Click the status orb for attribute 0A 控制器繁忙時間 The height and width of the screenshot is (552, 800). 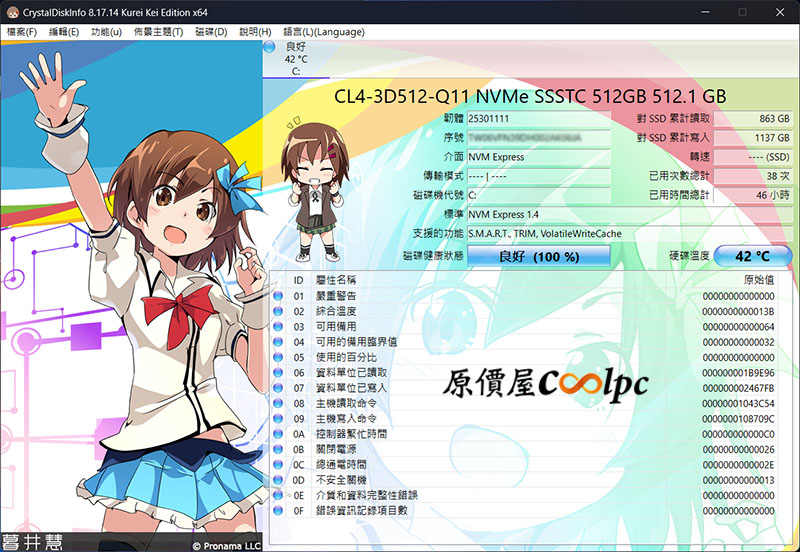point(278,434)
